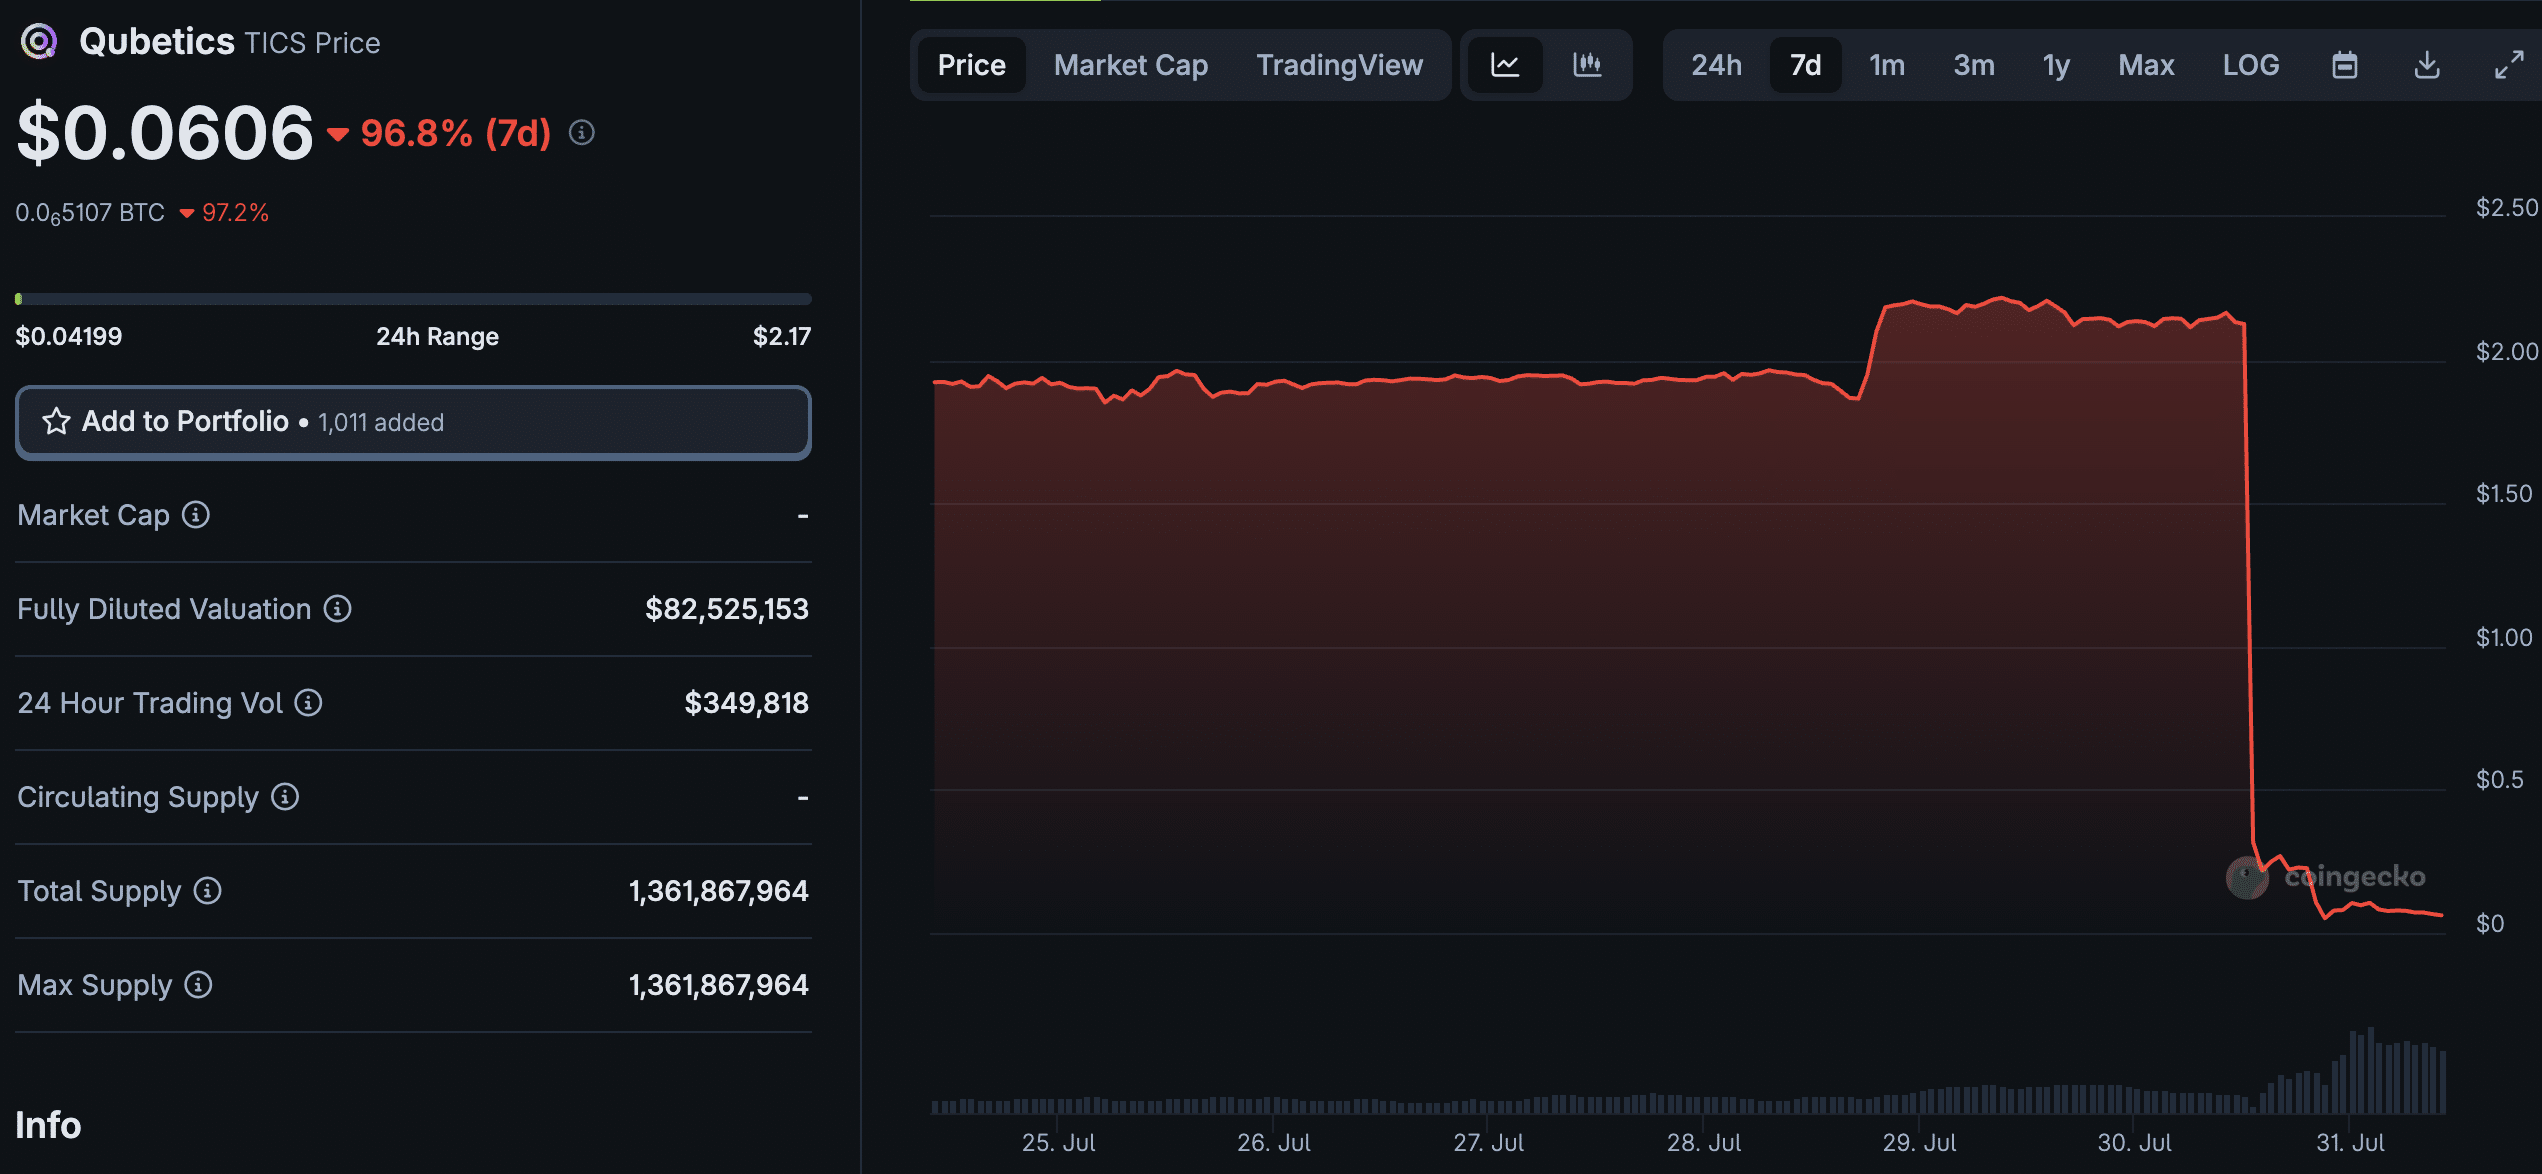
Task: Open the Total Supply info icon
Action: [207, 890]
